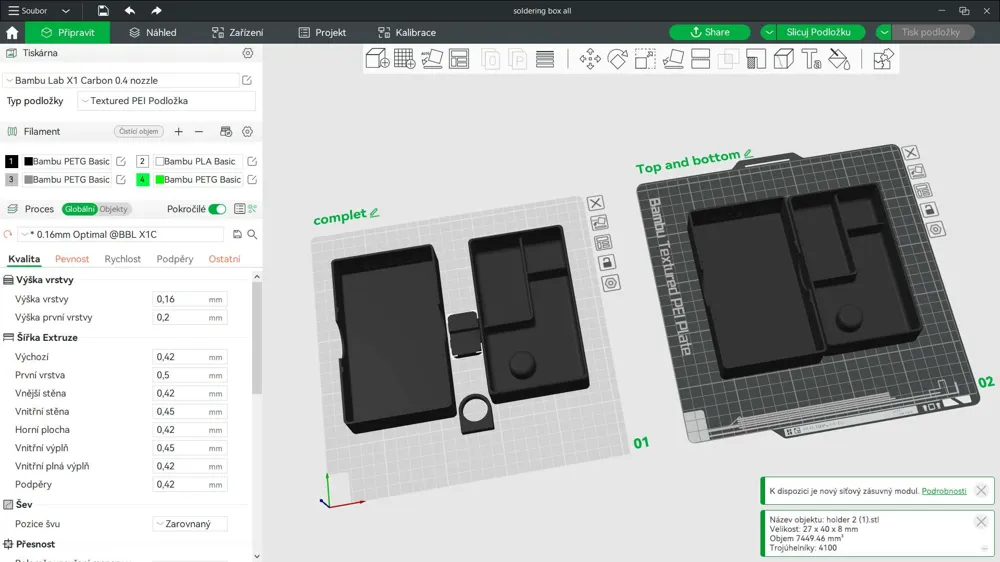Open the Náhled preview tab
1000x562 pixels.
click(152, 32)
